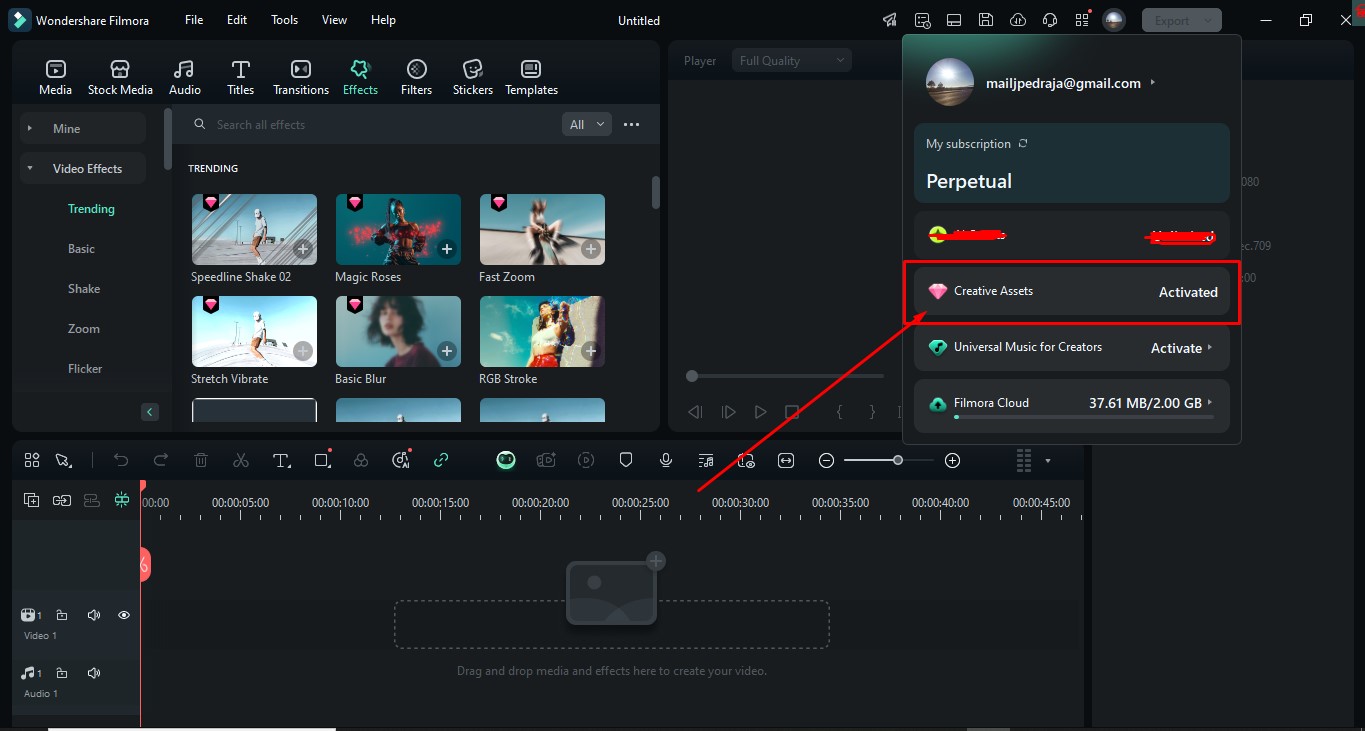
Task: Open the Filmora Cloud storage entry
Action: (x=1071, y=404)
